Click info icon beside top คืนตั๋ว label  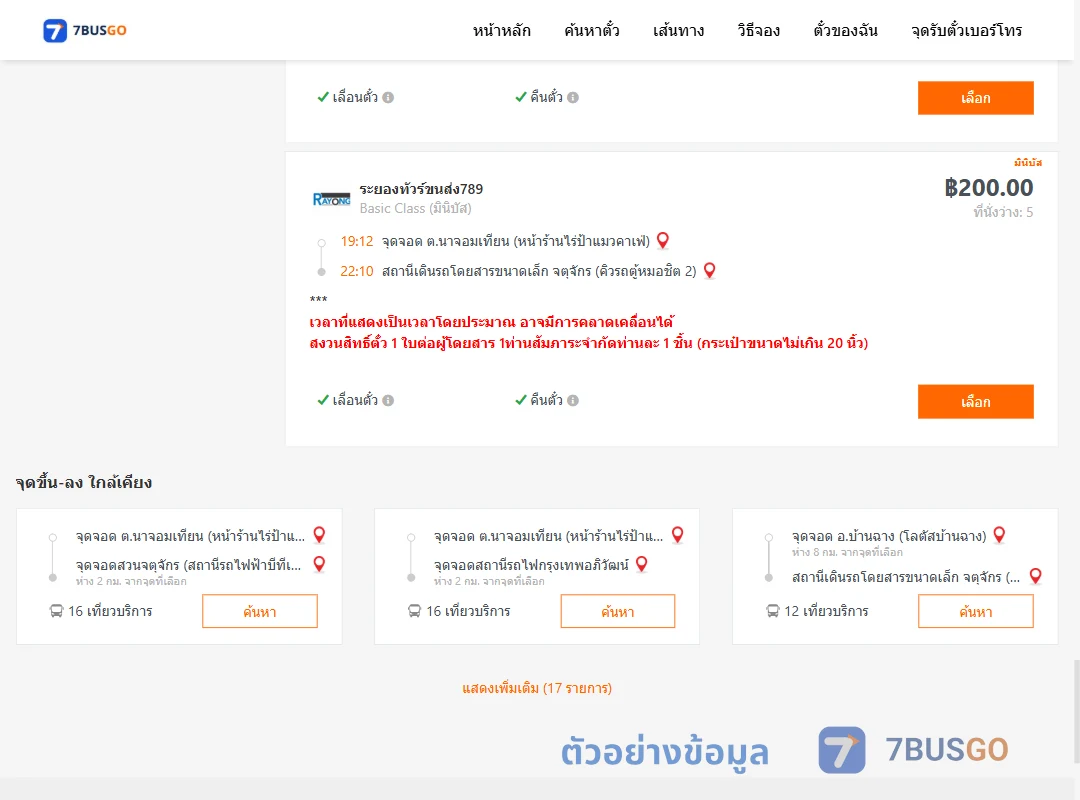(x=573, y=98)
